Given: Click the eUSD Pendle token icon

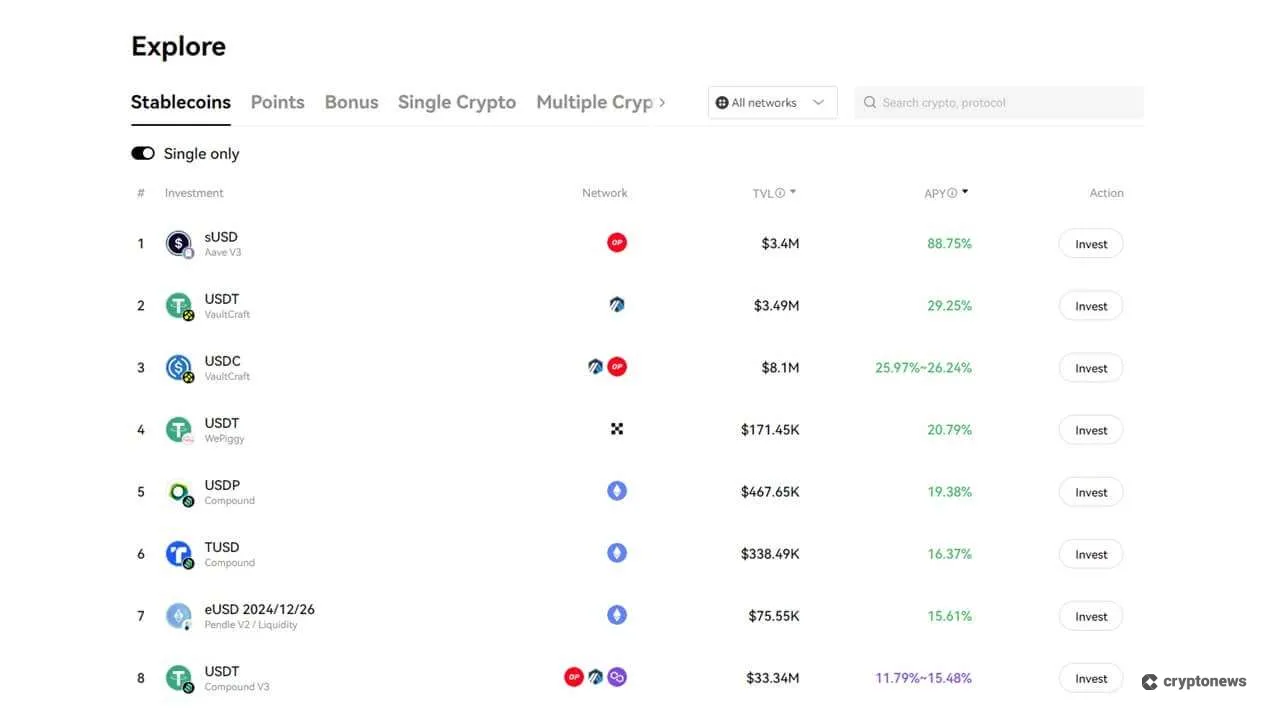Looking at the screenshot, I should coord(178,615).
